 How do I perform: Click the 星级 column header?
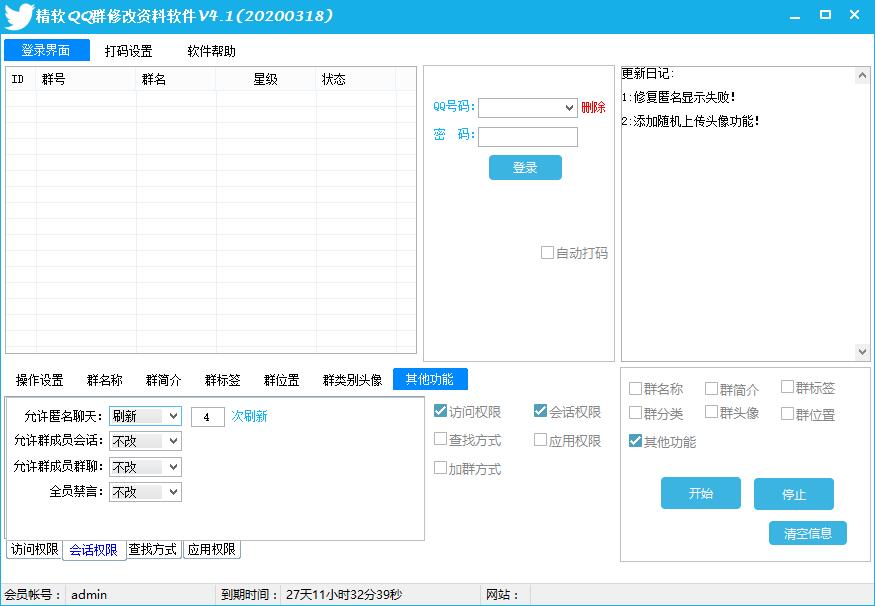tap(266, 79)
